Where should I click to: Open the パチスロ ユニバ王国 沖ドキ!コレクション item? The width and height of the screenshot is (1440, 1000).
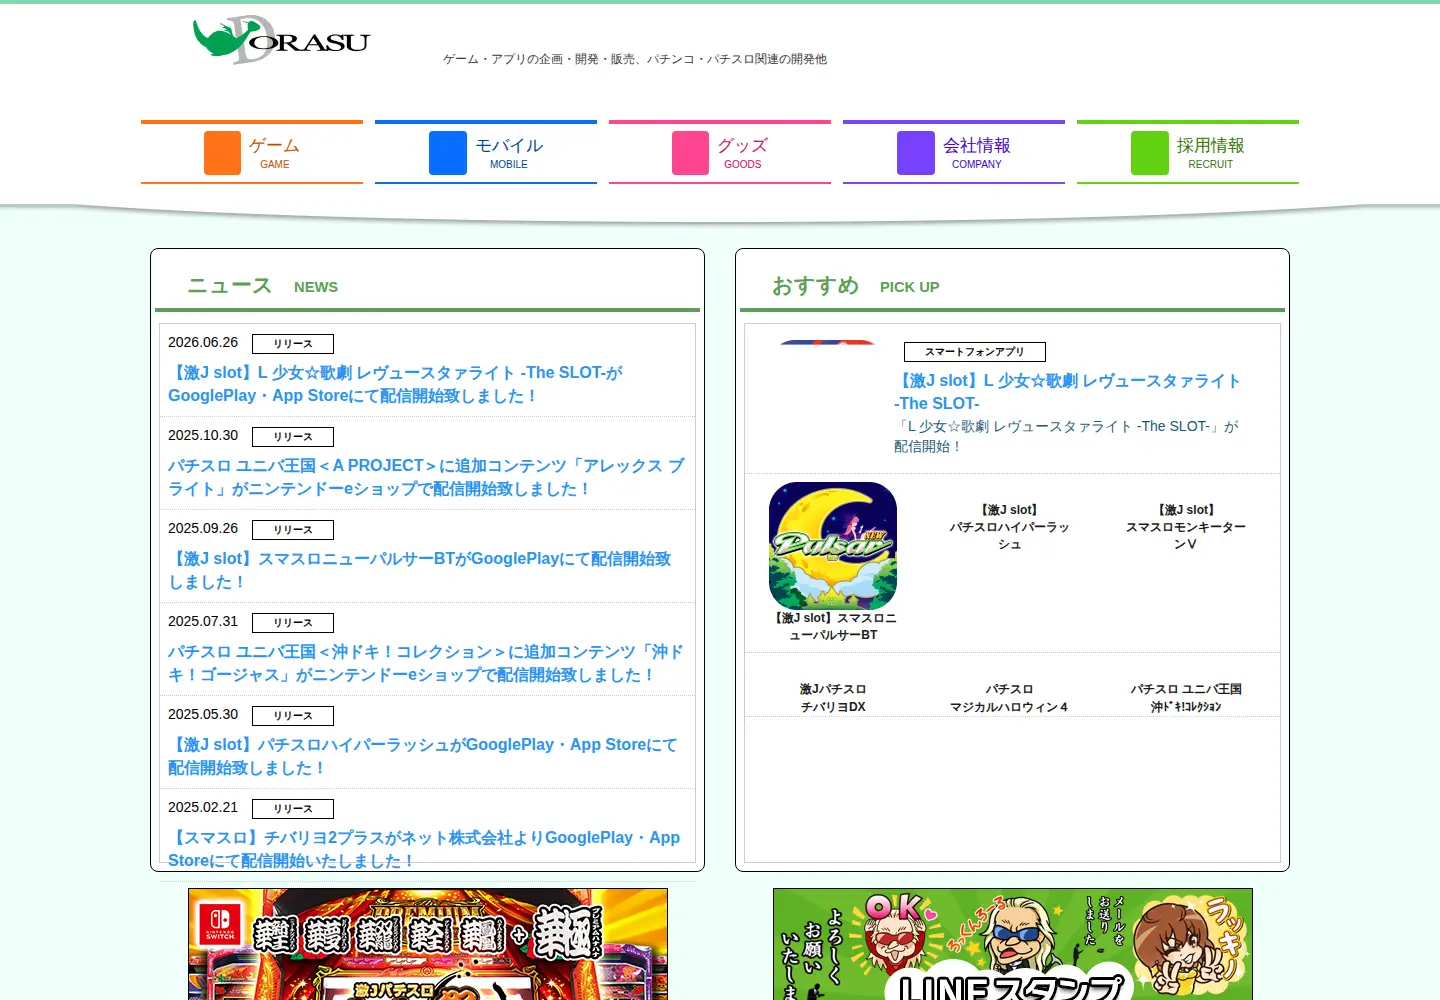coord(1186,698)
